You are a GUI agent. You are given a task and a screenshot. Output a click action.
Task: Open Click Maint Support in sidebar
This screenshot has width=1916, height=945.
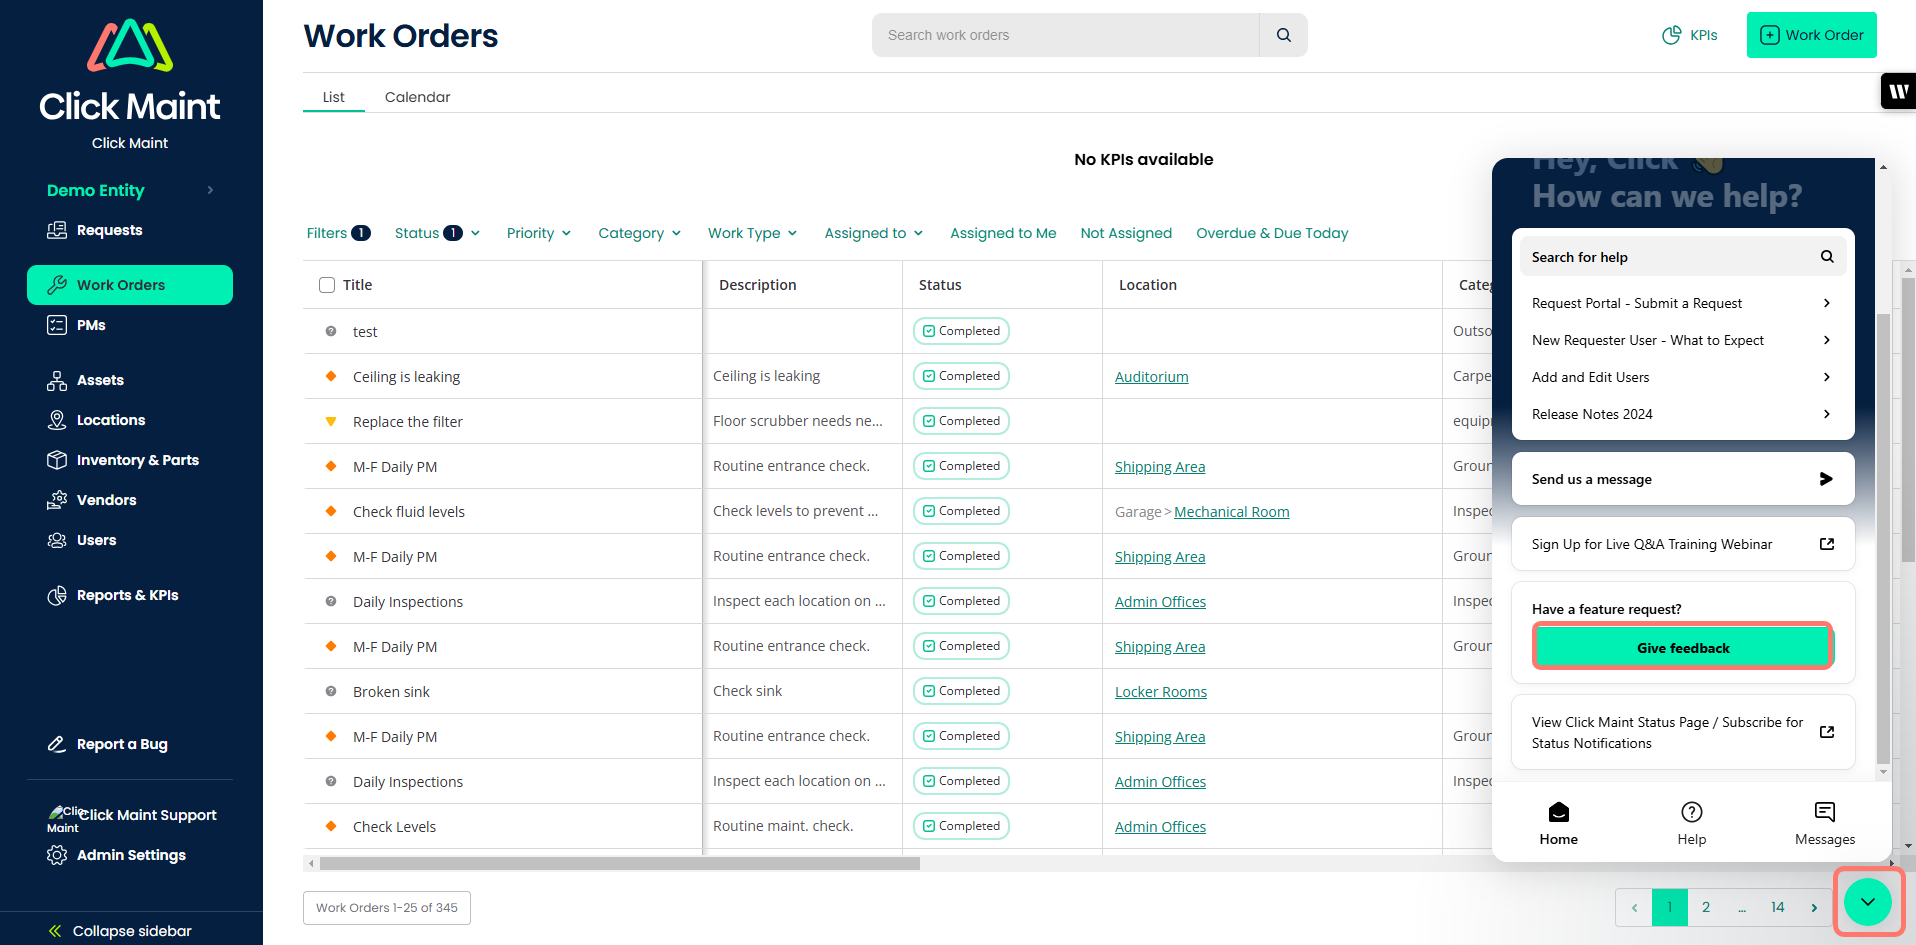132,815
